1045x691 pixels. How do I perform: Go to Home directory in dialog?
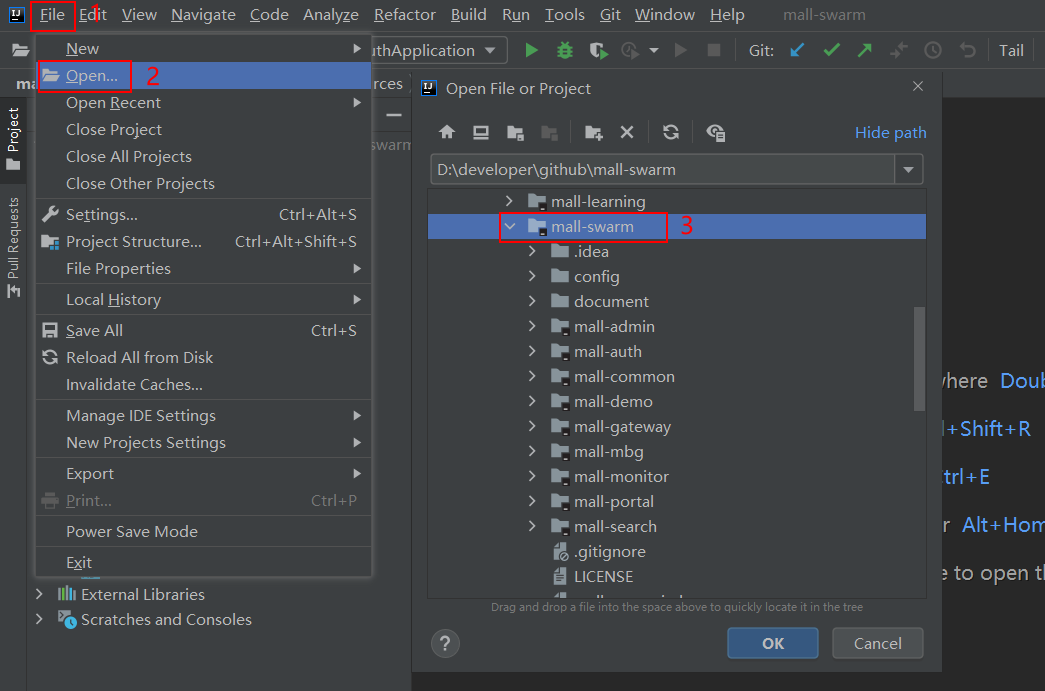[x=447, y=132]
